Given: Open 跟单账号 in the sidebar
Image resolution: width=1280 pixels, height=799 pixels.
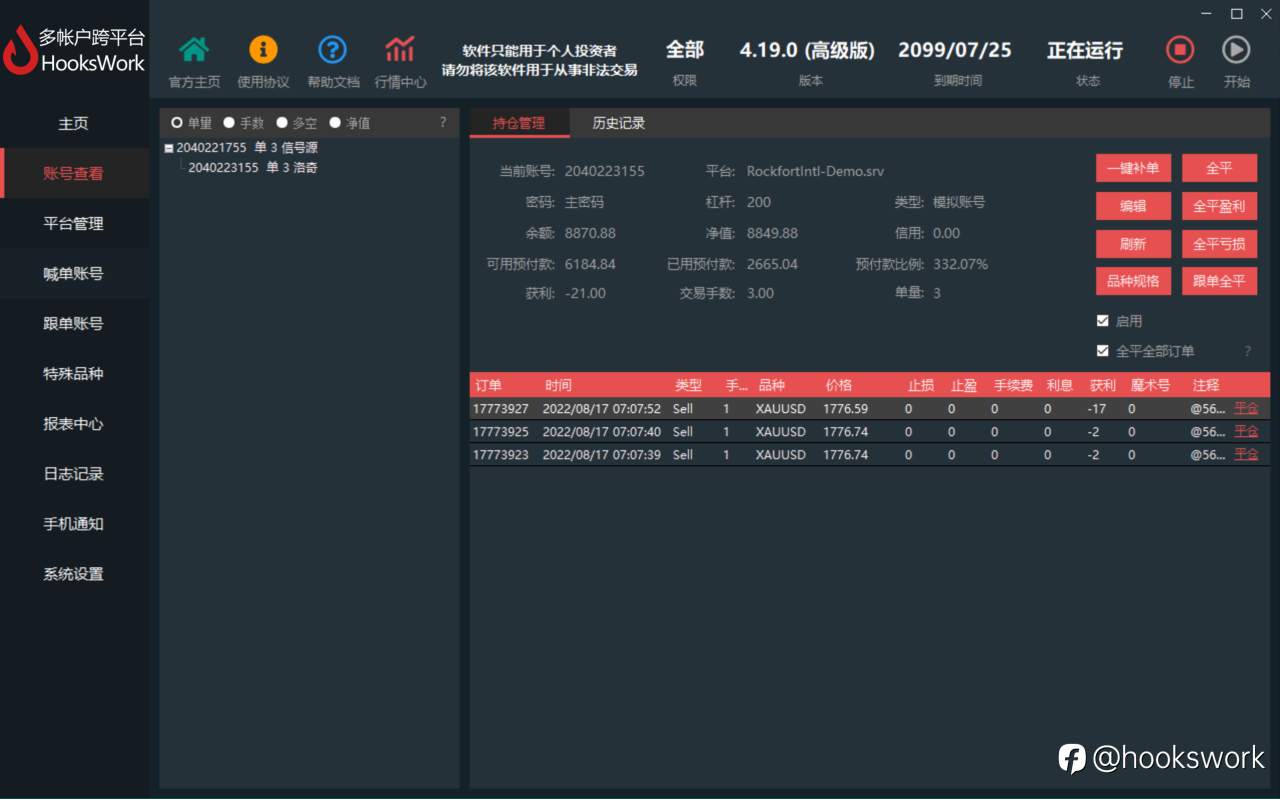Looking at the screenshot, I should pos(74,323).
